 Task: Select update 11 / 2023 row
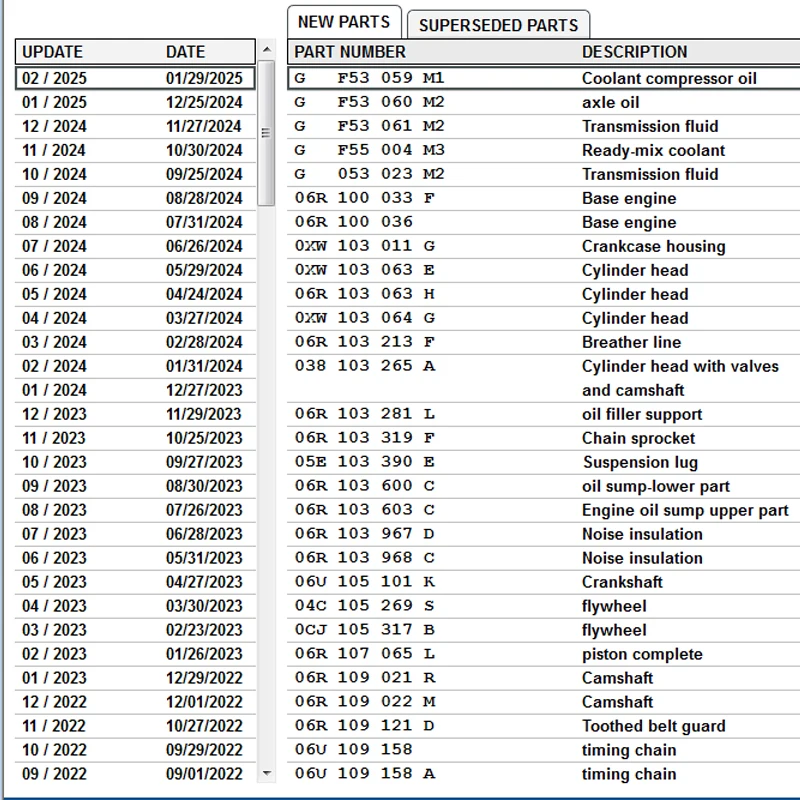coord(135,438)
